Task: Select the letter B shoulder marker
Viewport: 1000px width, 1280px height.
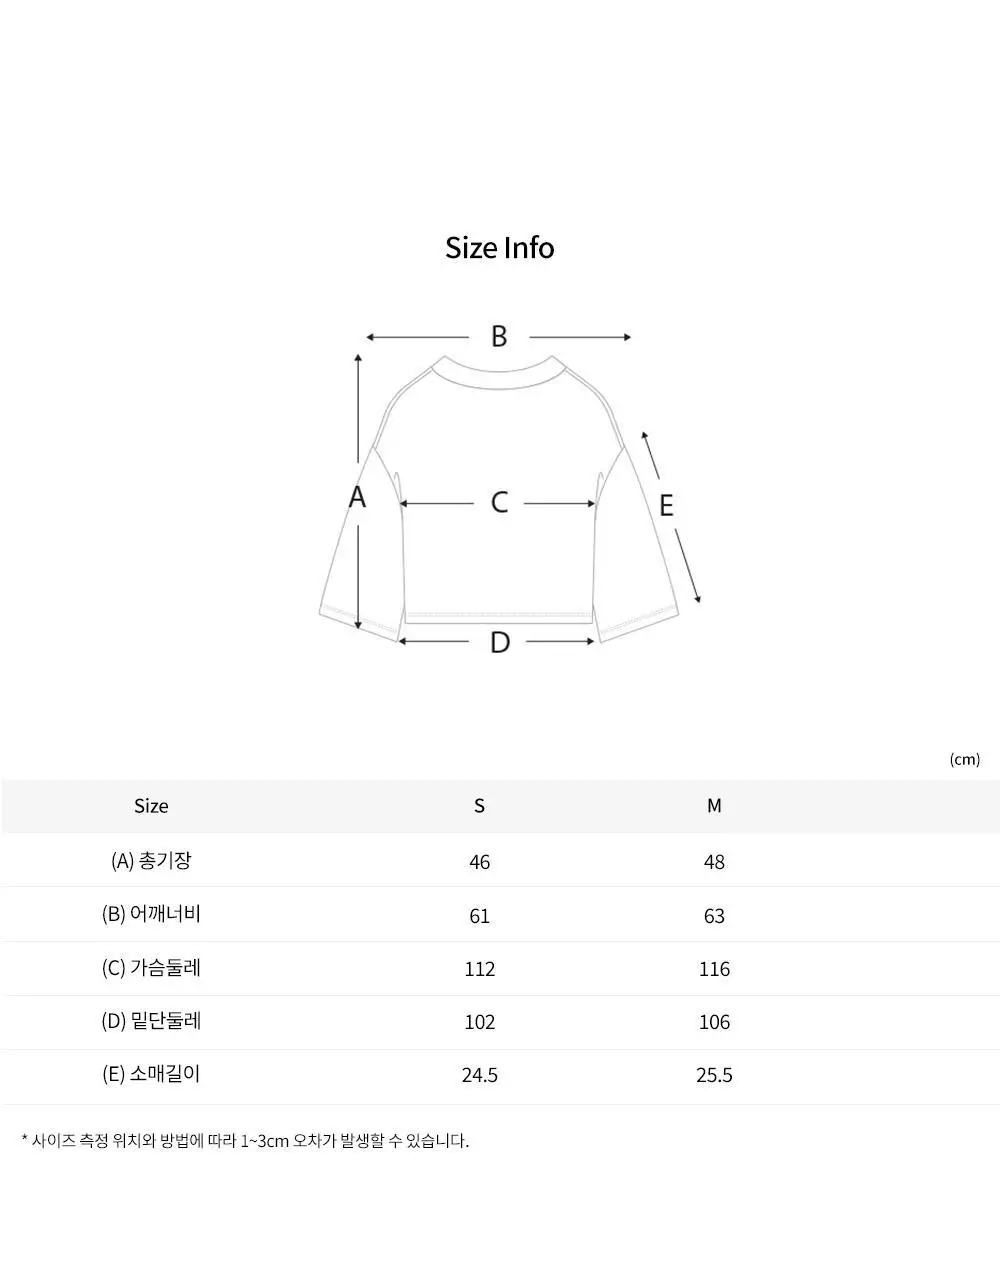Action: click(499, 337)
